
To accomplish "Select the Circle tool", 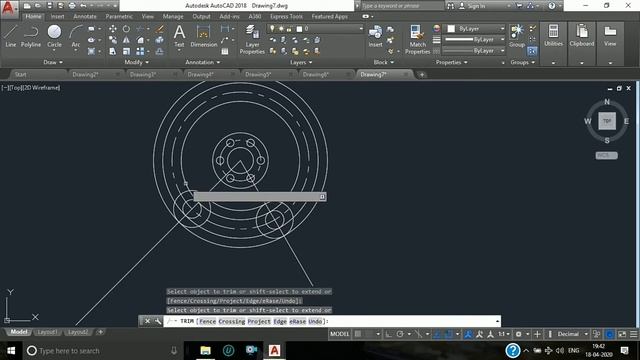I will (x=54, y=36).
